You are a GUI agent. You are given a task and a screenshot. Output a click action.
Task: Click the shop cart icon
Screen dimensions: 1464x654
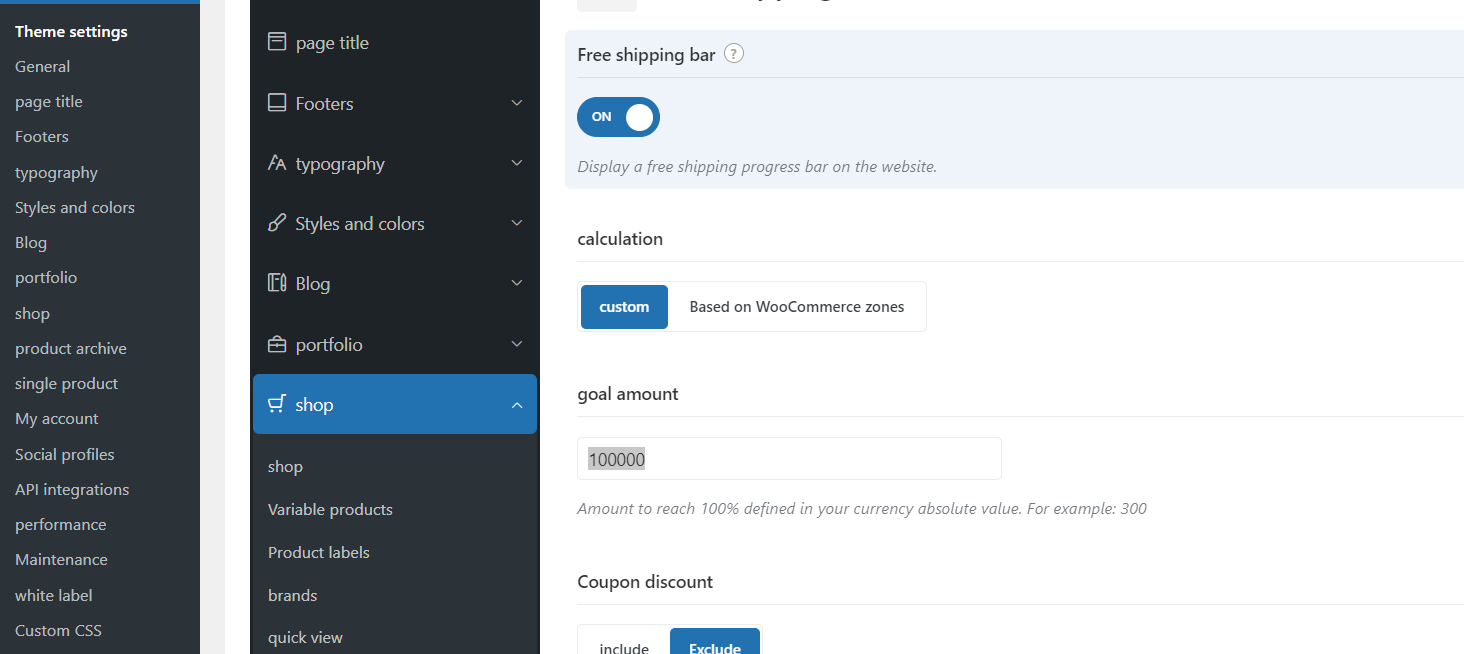pyautogui.click(x=277, y=405)
